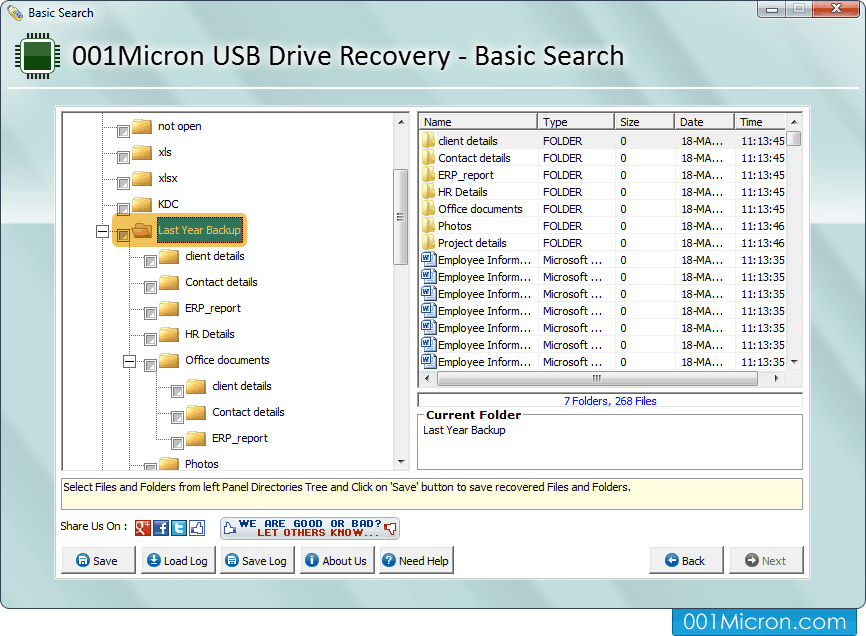Select the Save button's disk icon
This screenshot has height=636, width=866.
[83, 558]
